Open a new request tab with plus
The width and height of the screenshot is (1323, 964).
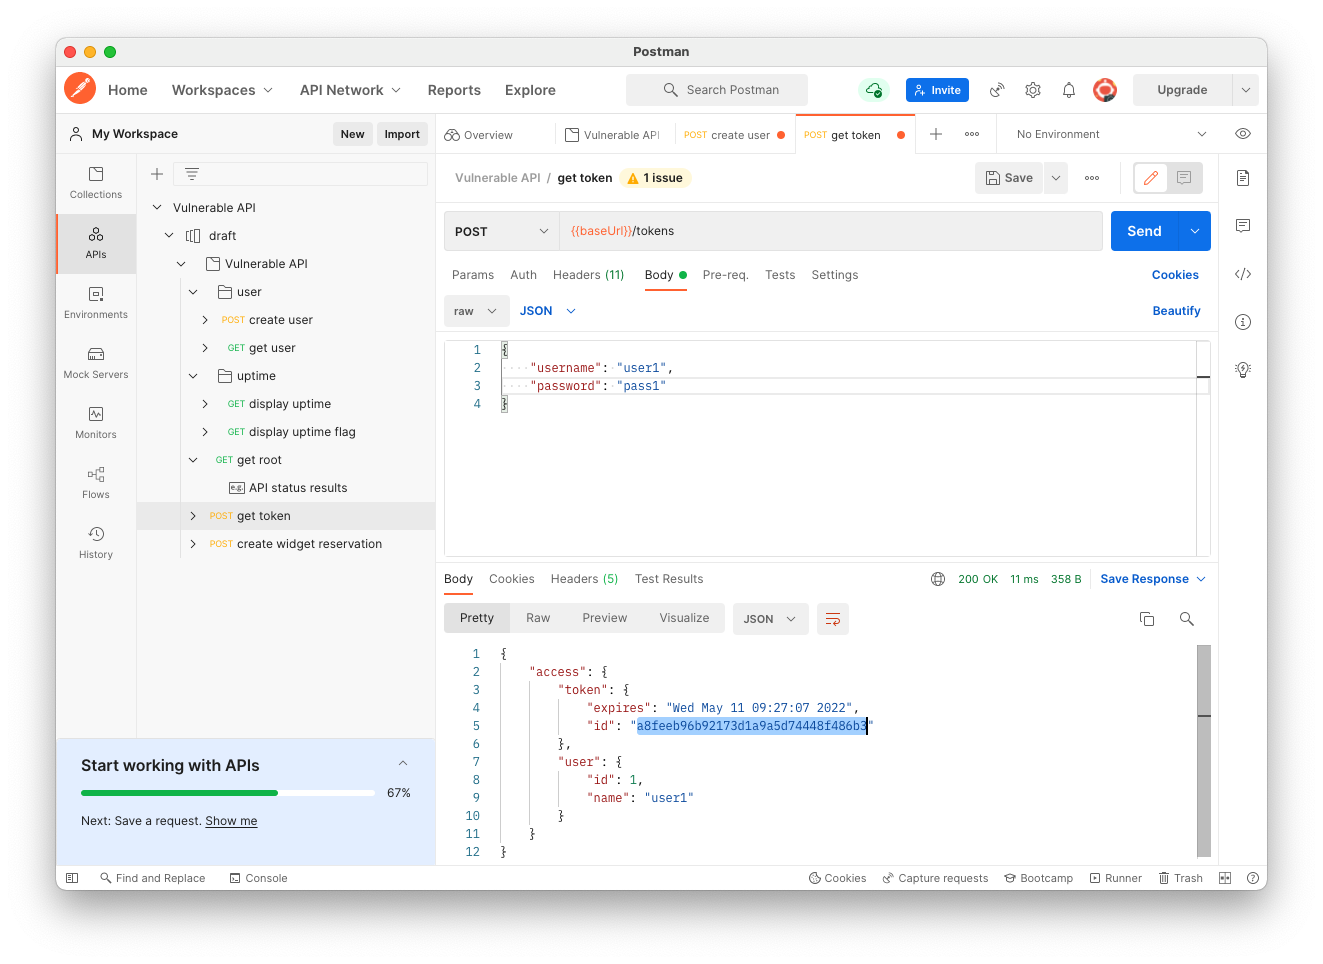936,134
